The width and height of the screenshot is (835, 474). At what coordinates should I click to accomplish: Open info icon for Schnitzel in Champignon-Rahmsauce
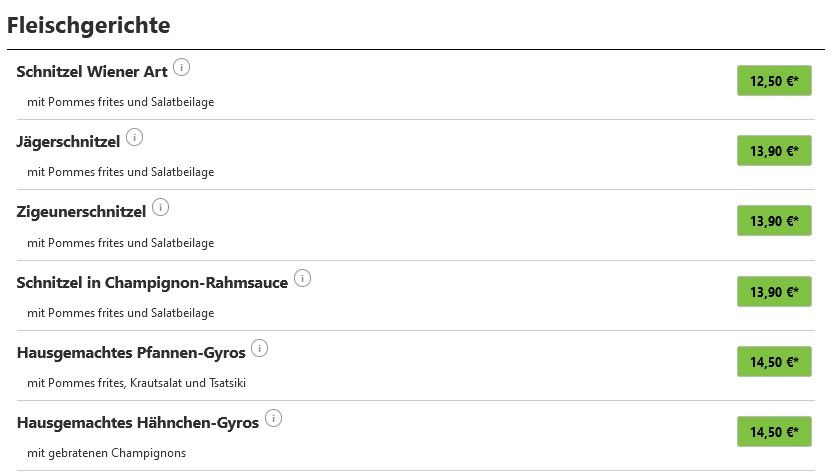(x=302, y=278)
